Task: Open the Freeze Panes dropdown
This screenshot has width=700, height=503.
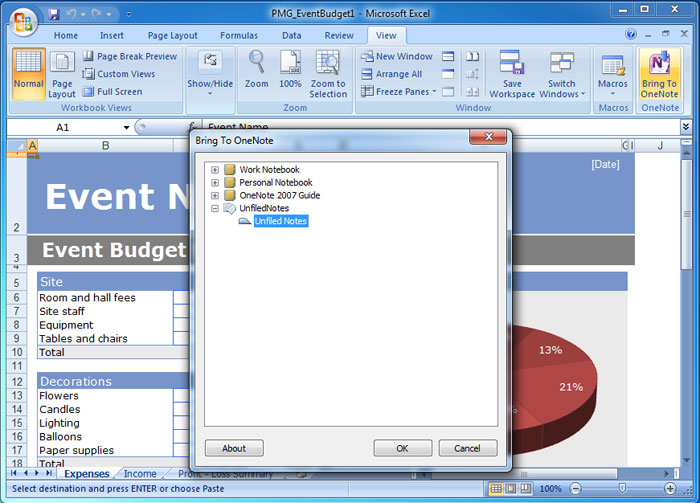Action: [399, 91]
